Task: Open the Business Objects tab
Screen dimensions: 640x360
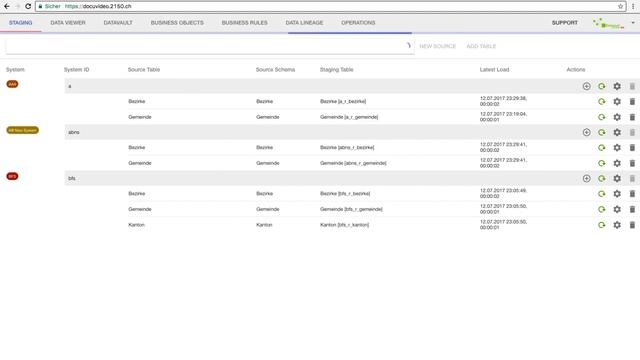Action: tap(177, 23)
